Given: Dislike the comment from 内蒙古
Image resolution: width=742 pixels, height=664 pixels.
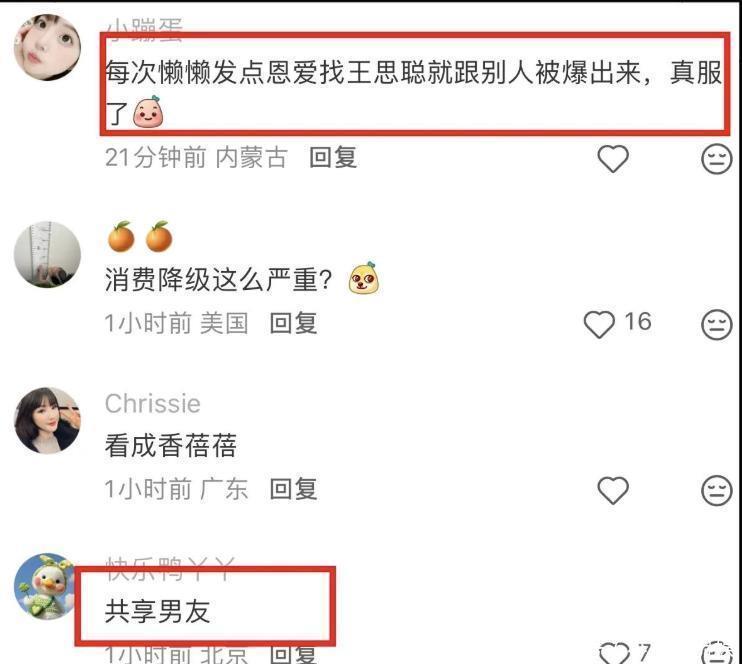Looking at the screenshot, I should click(x=716, y=159).
